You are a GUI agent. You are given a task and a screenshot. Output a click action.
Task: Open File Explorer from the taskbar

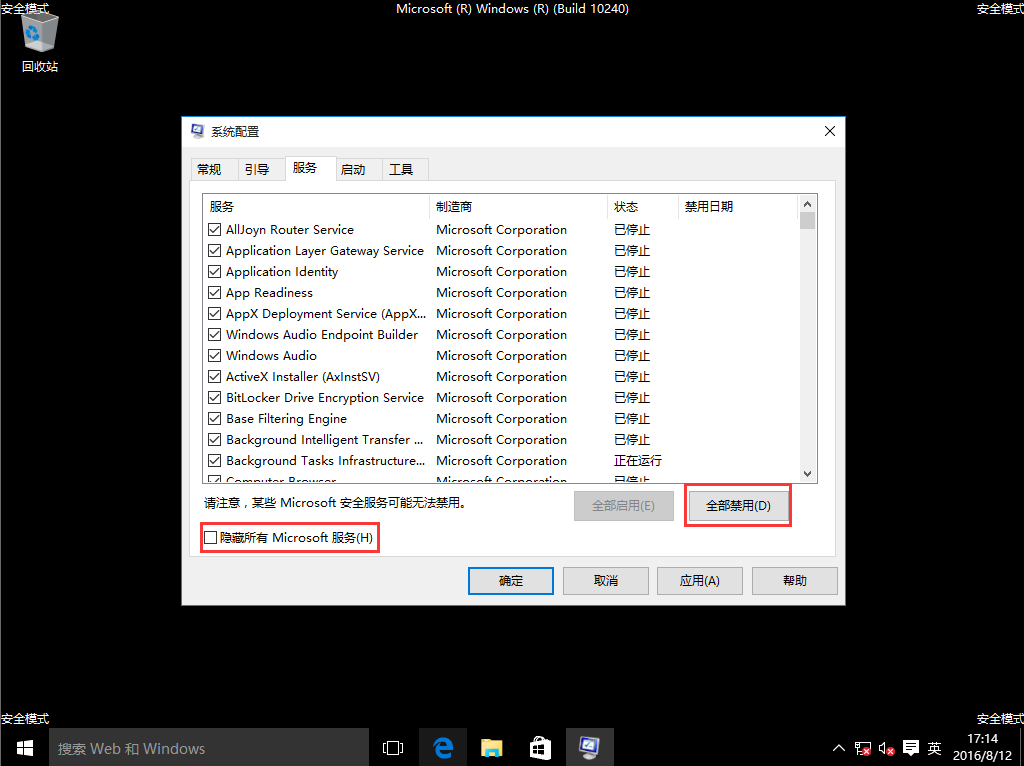tap(491, 748)
